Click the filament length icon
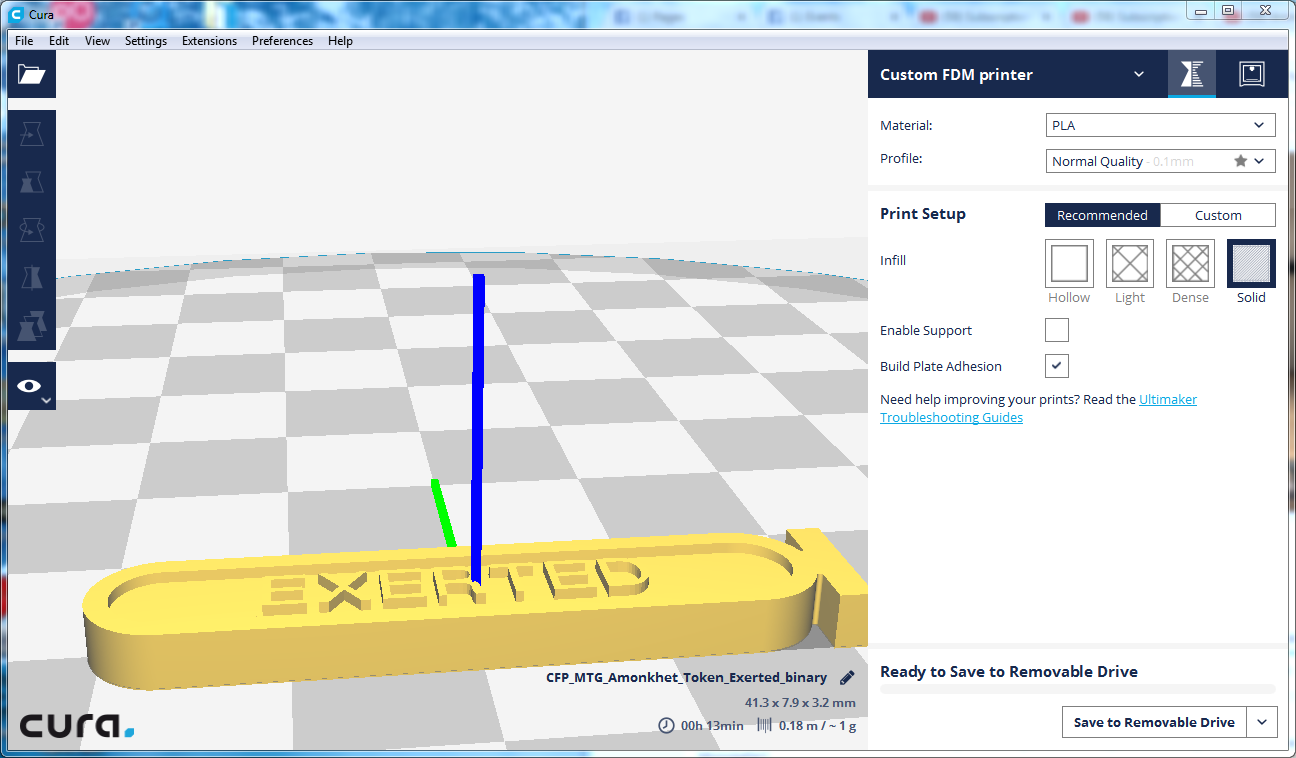1296x758 pixels. (765, 725)
